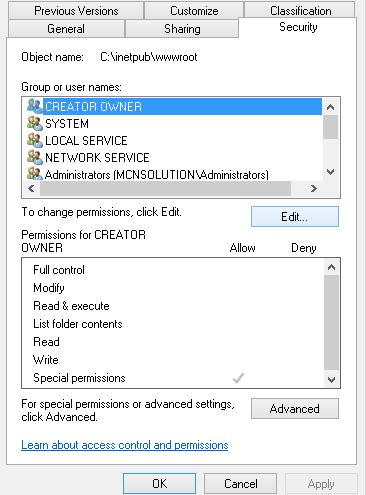This screenshot has height=495, width=366.
Task: Click the Deny column header
Action: click(304, 248)
